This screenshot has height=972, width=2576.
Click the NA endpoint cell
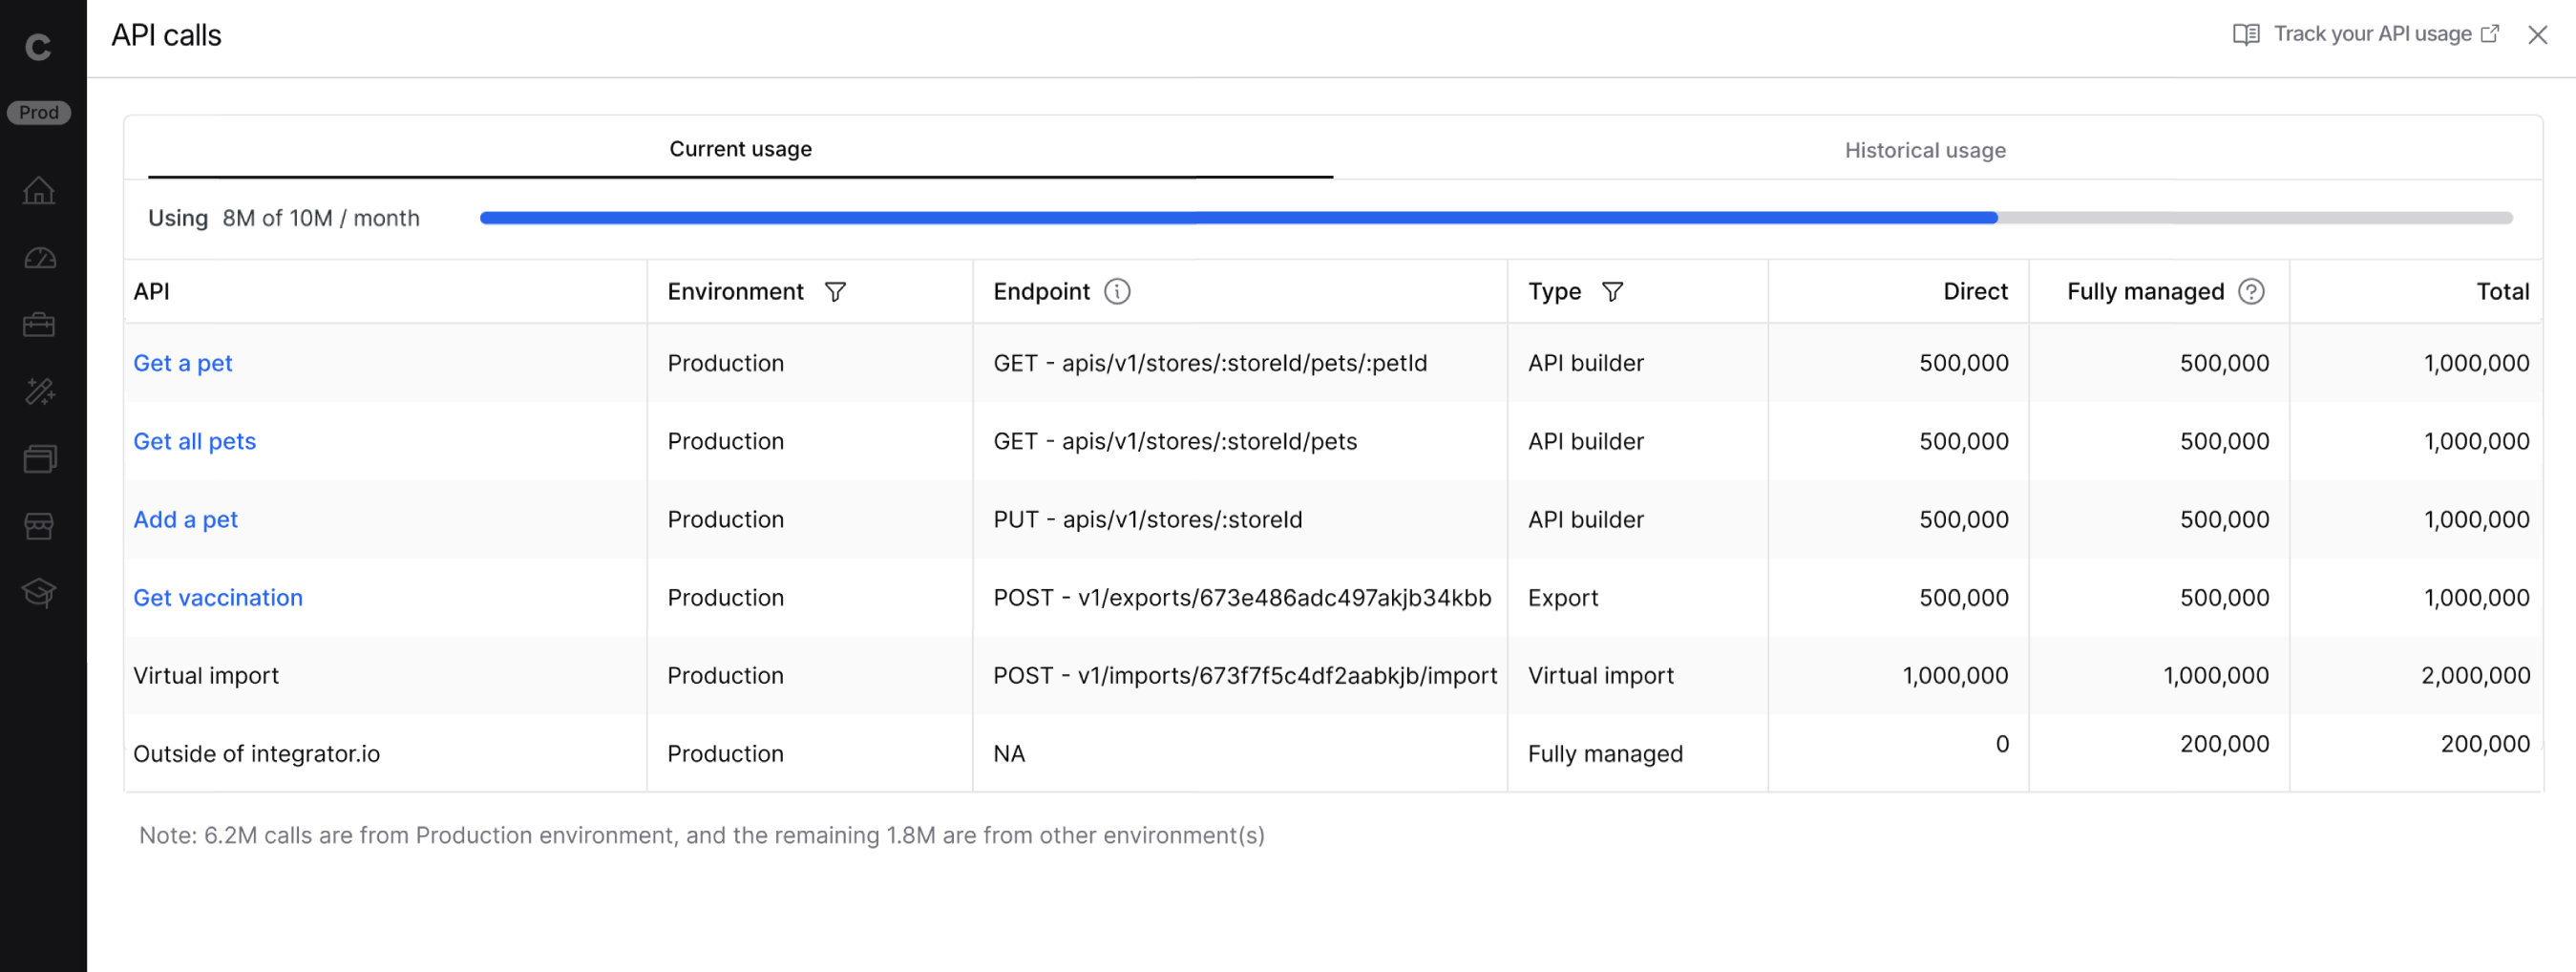click(x=1009, y=753)
